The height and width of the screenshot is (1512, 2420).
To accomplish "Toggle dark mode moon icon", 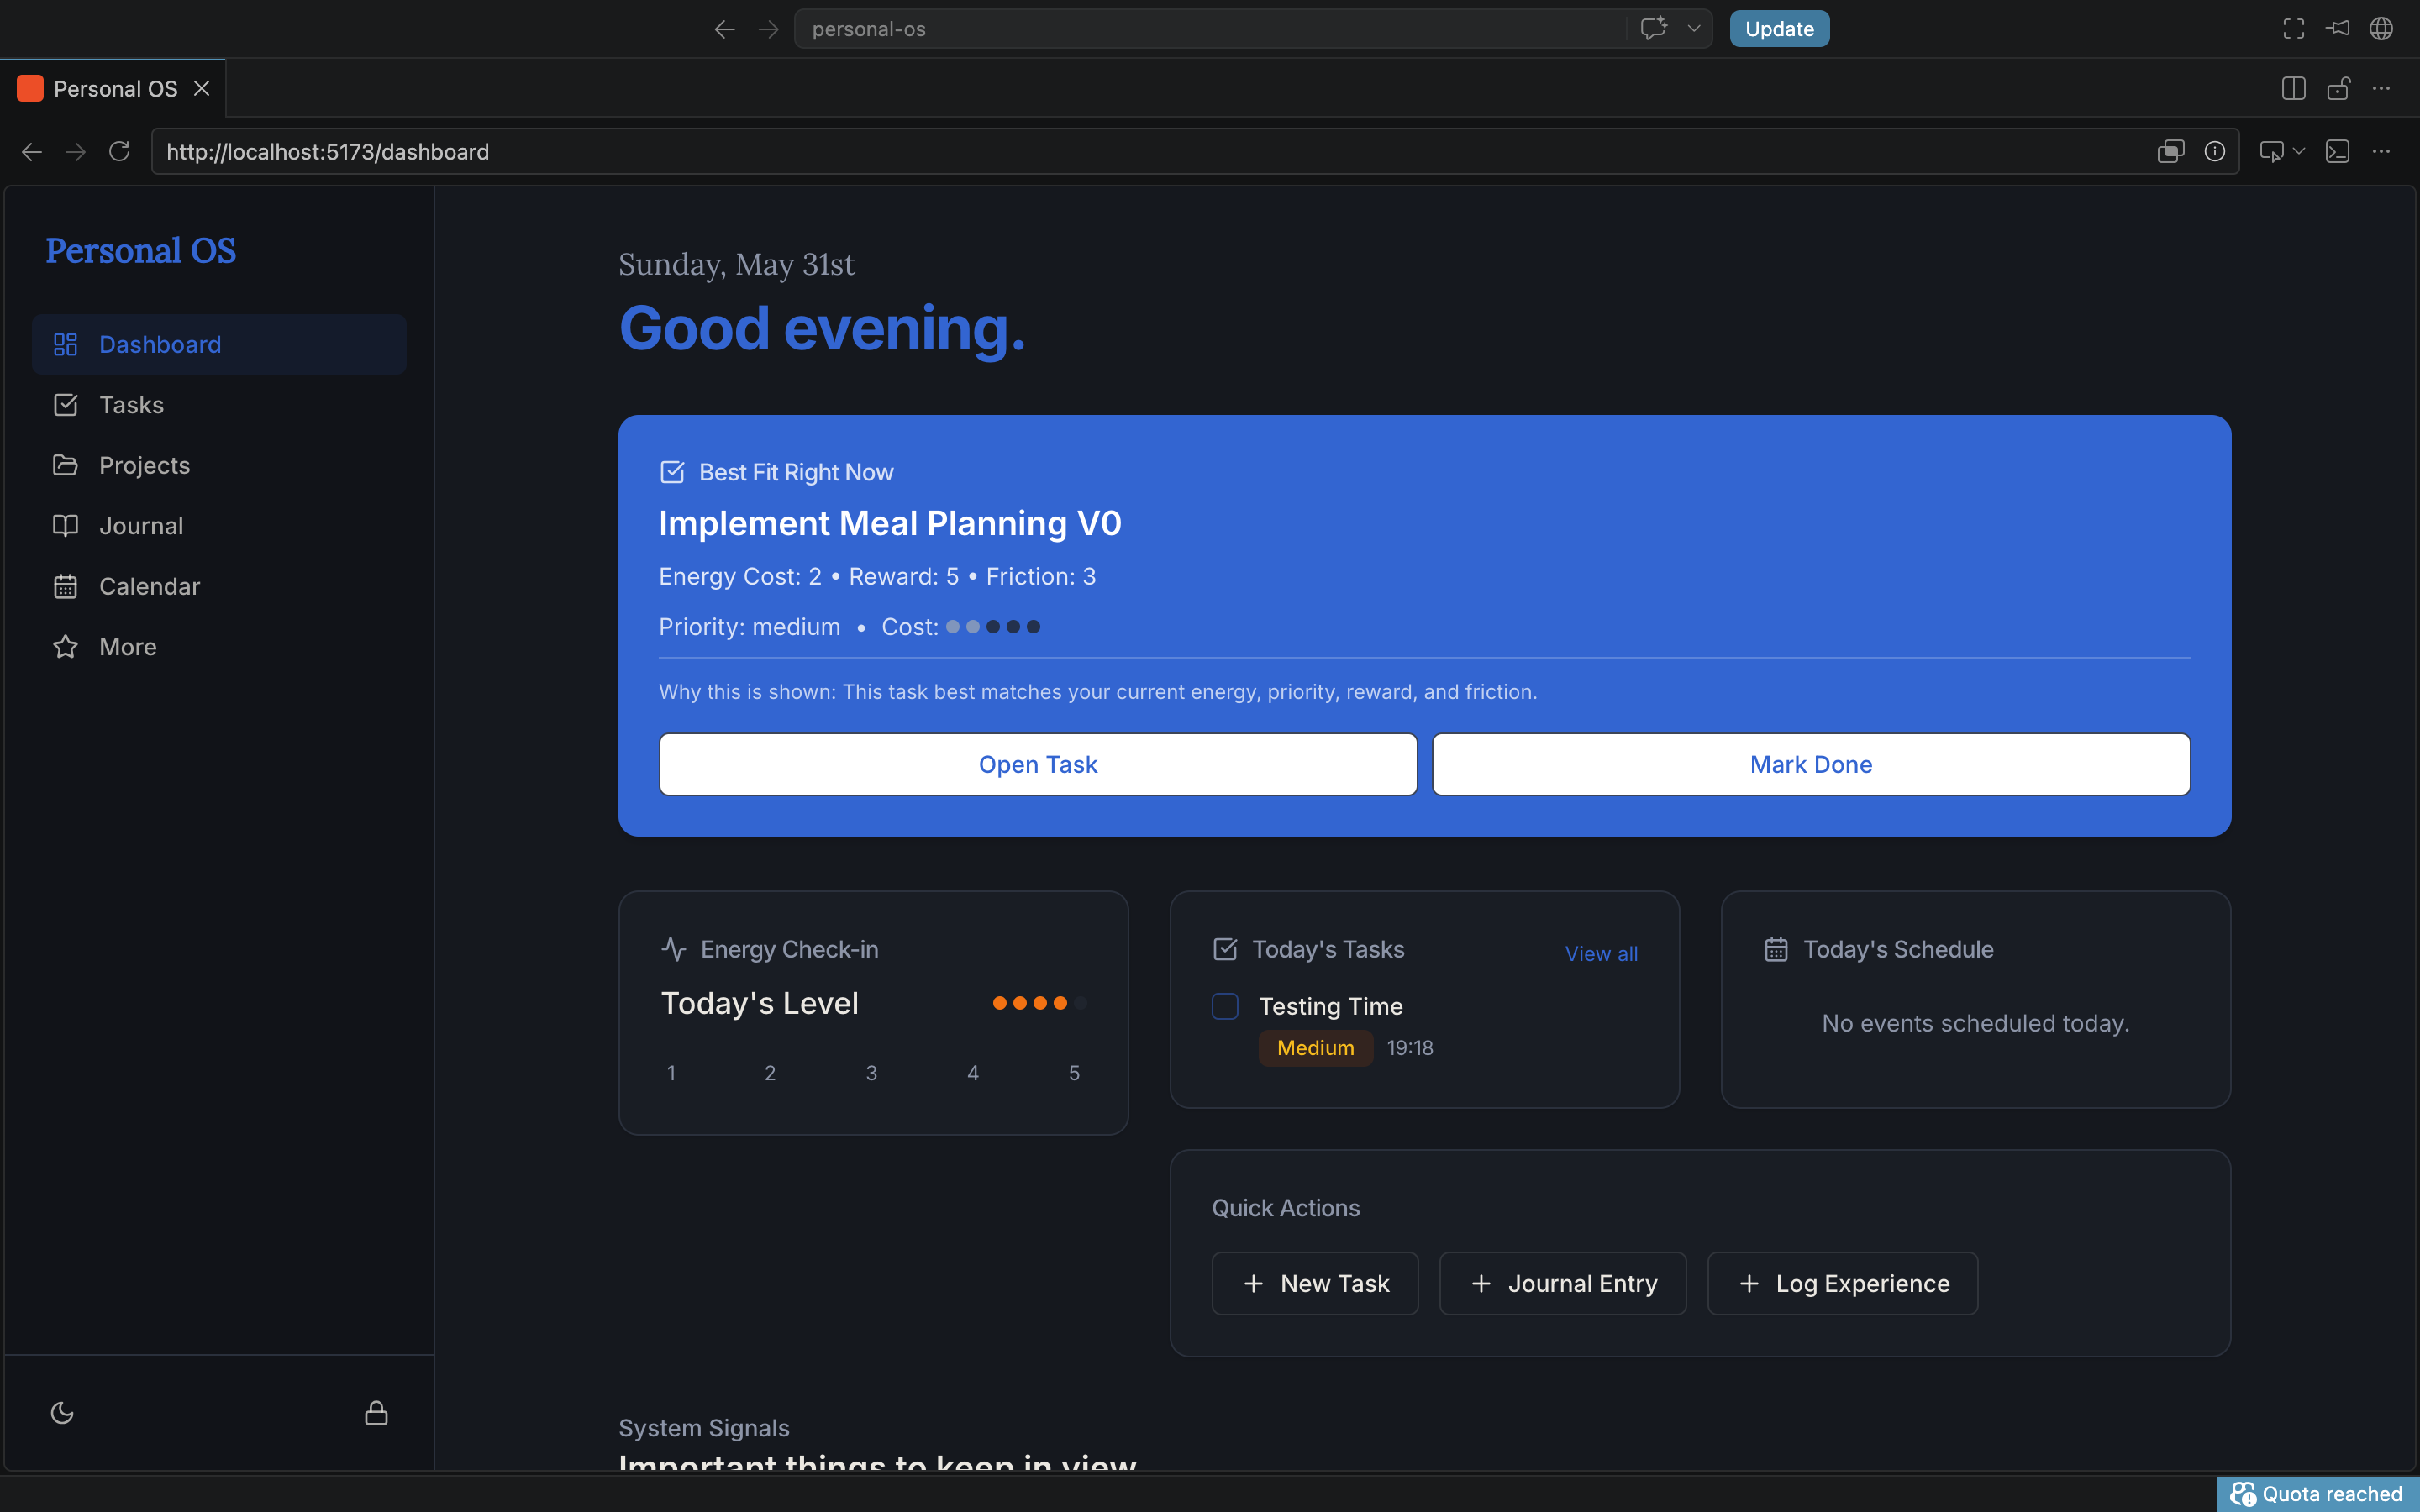I will 62,1412.
